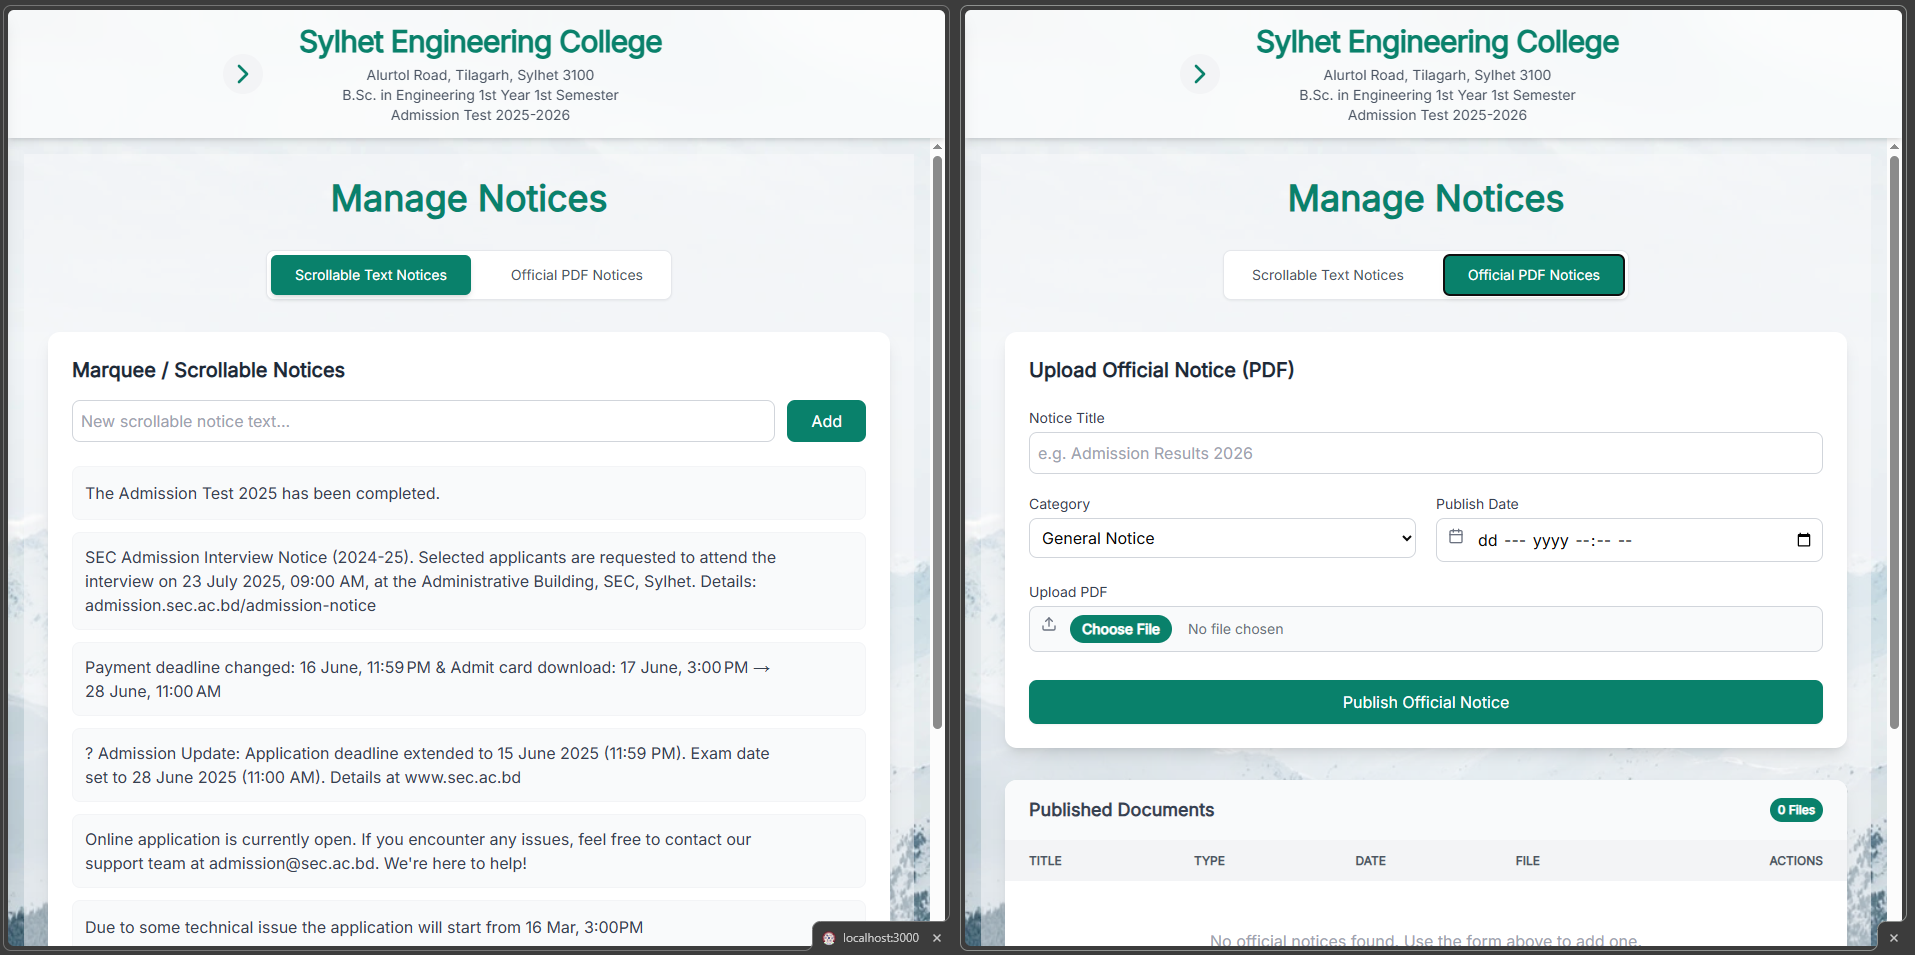Image resolution: width=1915 pixels, height=955 pixels.
Task: Click the TYPE column header
Action: pos(1209,861)
